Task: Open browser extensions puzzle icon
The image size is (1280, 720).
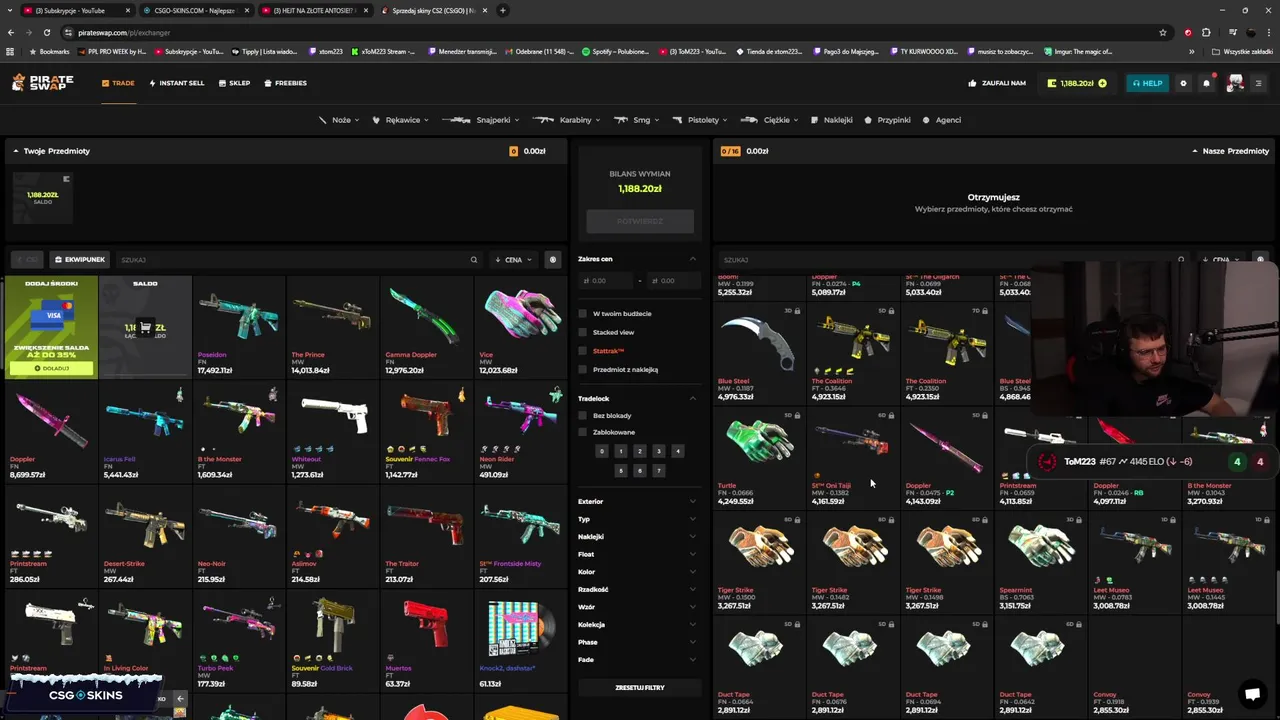Action: (1206, 32)
